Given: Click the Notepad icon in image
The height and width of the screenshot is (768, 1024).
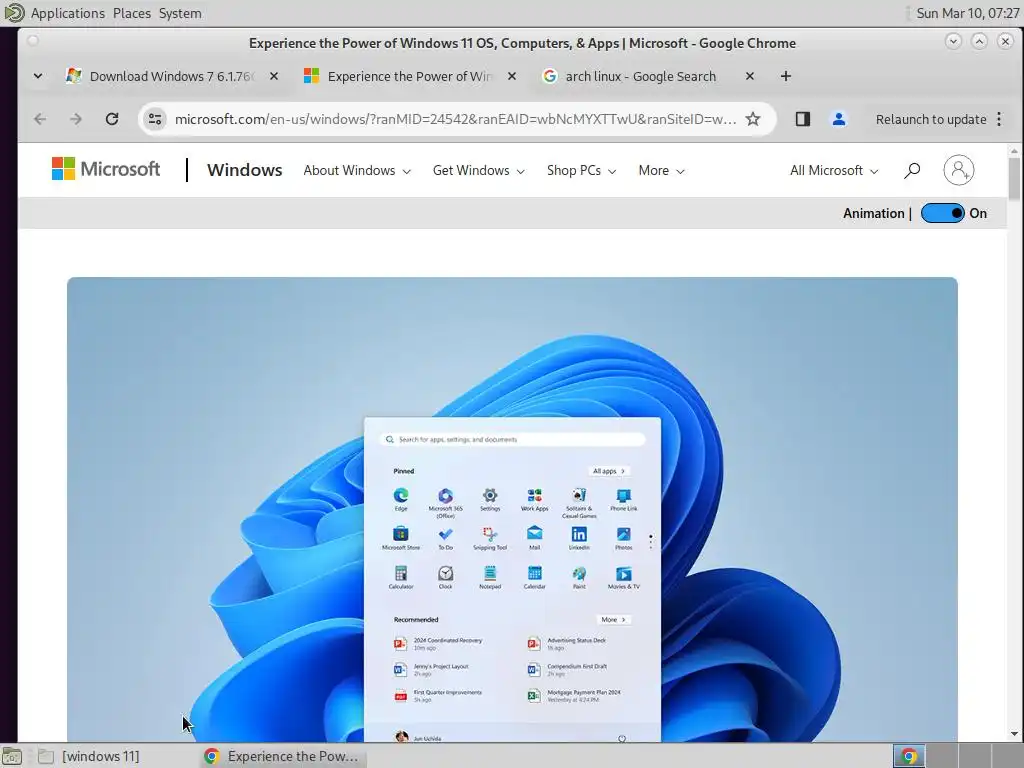Looking at the screenshot, I should (490, 573).
